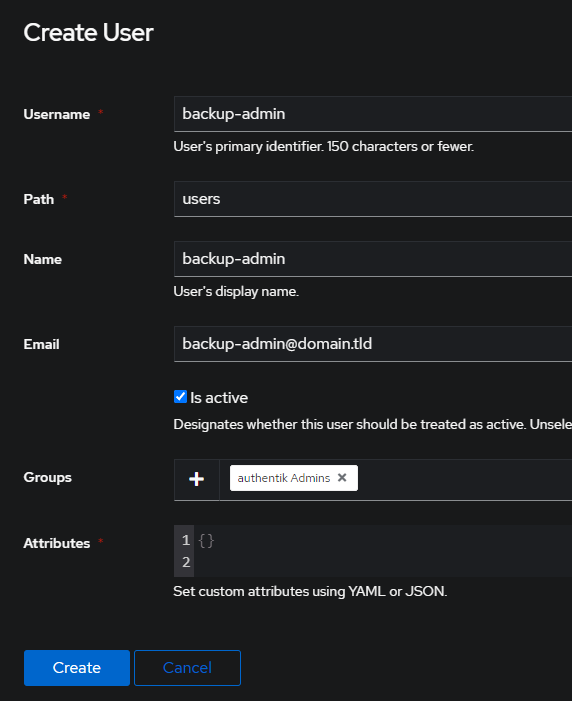Remove the authentik Admins group chip
This screenshot has width=572, height=701.
coord(342,477)
